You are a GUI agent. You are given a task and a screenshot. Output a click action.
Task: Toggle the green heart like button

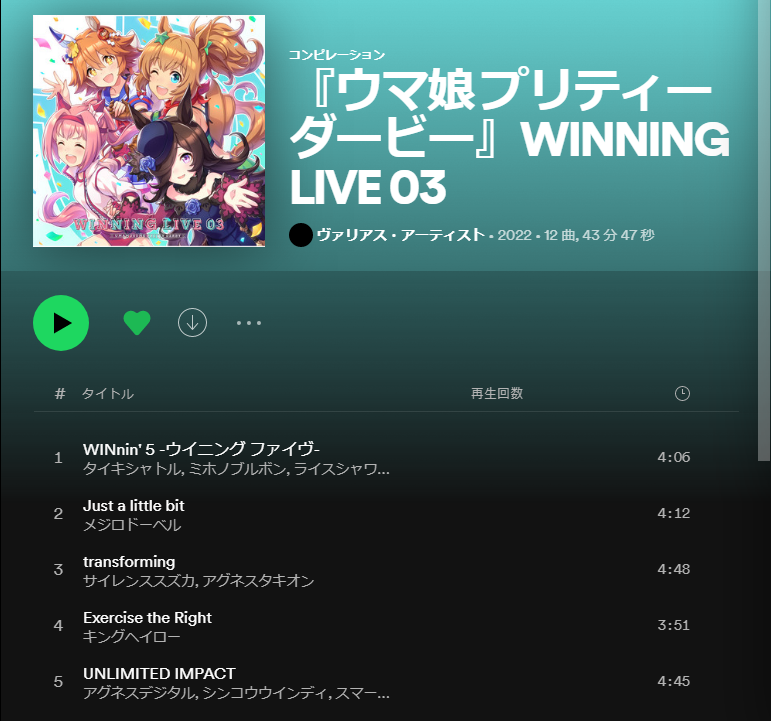pos(137,323)
